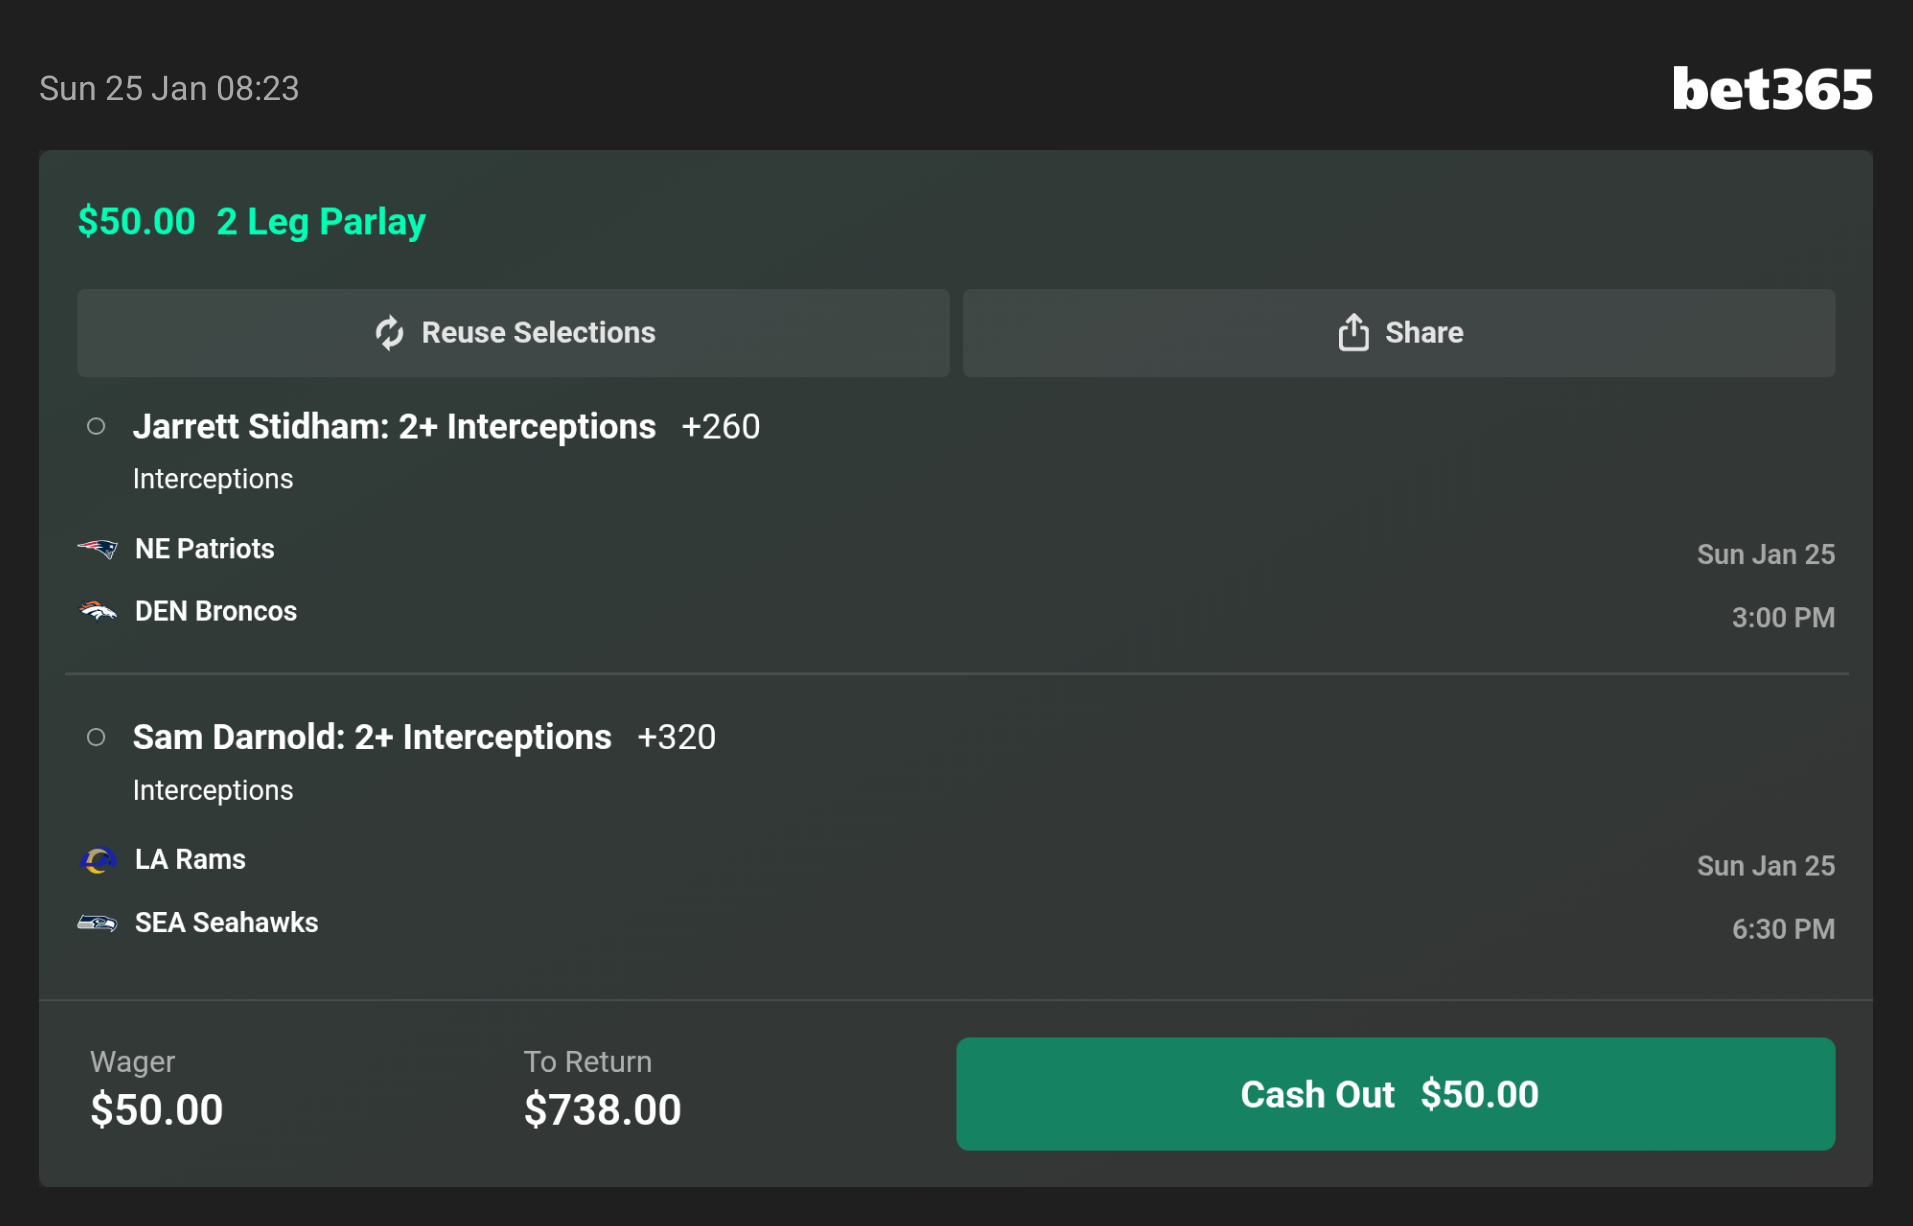Click the +260 odds value
Image resolution: width=1913 pixels, height=1226 pixels.
click(x=720, y=427)
